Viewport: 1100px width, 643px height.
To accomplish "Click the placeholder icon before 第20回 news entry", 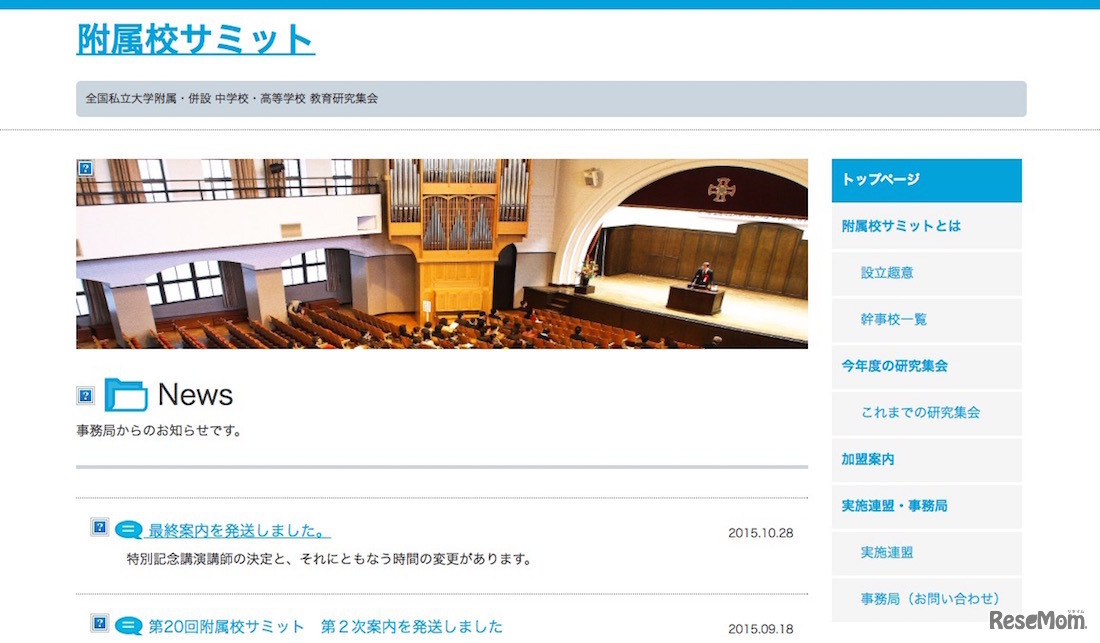I will coord(99,623).
